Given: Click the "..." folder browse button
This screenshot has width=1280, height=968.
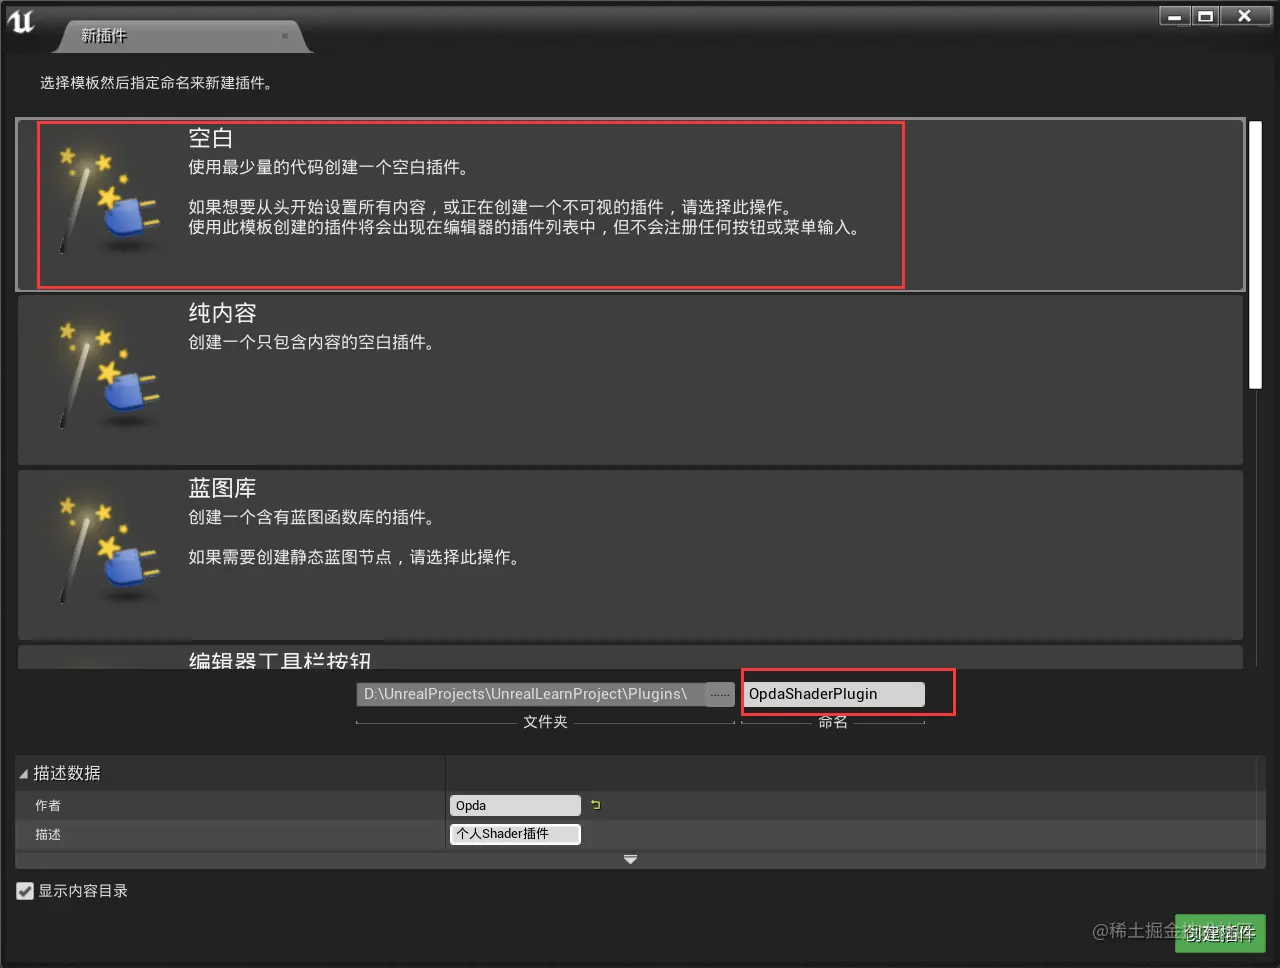Looking at the screenshot, I should (x=719, y=693).
